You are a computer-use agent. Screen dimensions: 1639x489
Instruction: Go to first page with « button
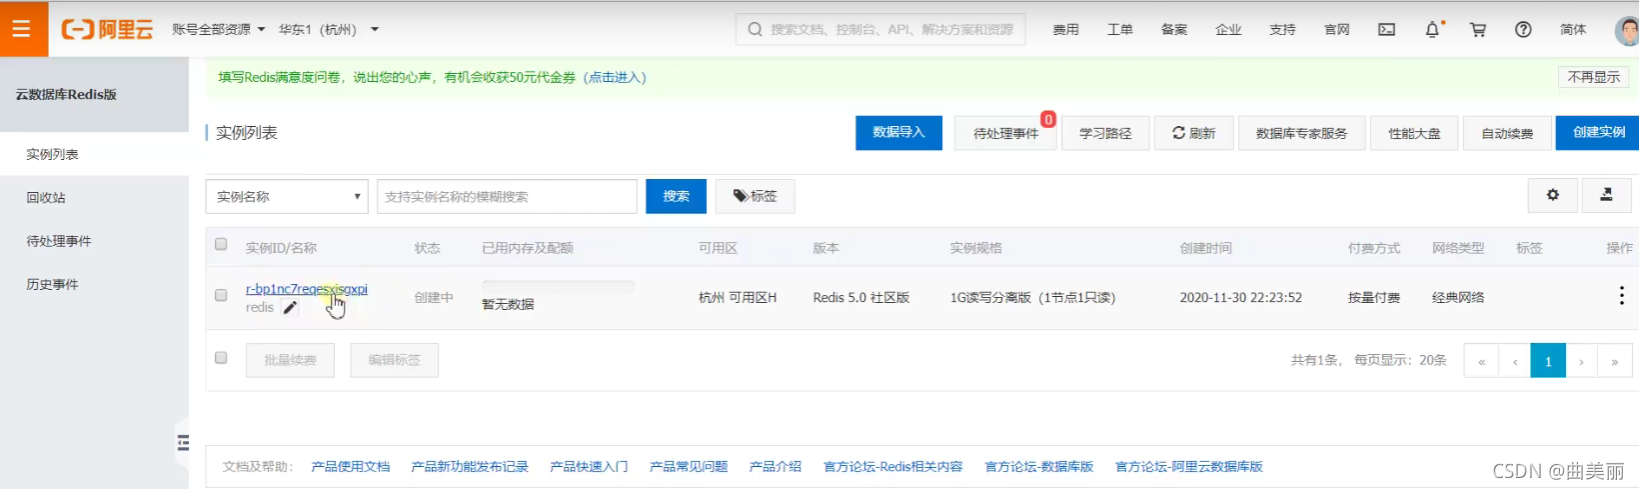click(1481, 361)
